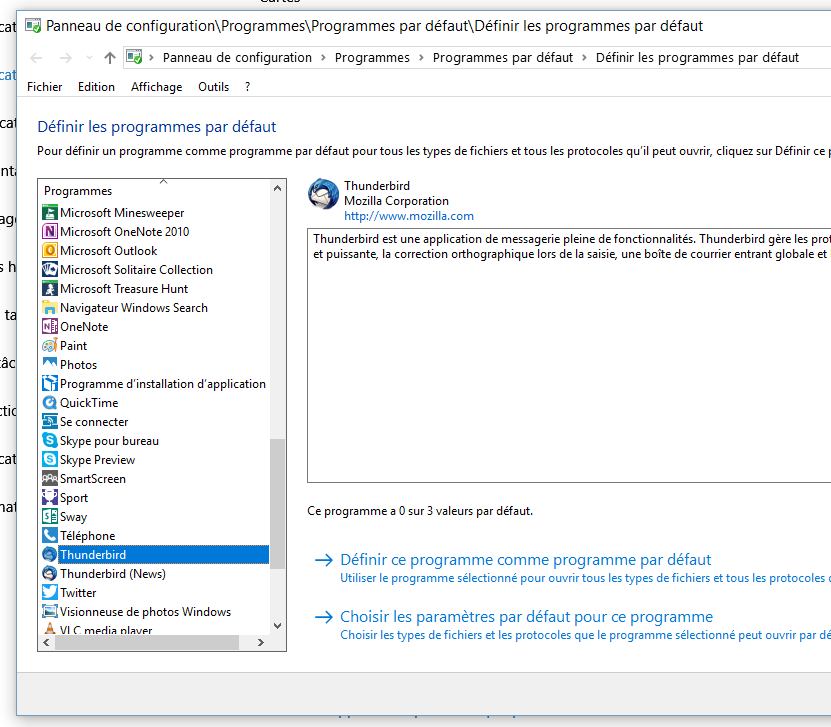Click the SmartScreen icon

coord(49,478)
